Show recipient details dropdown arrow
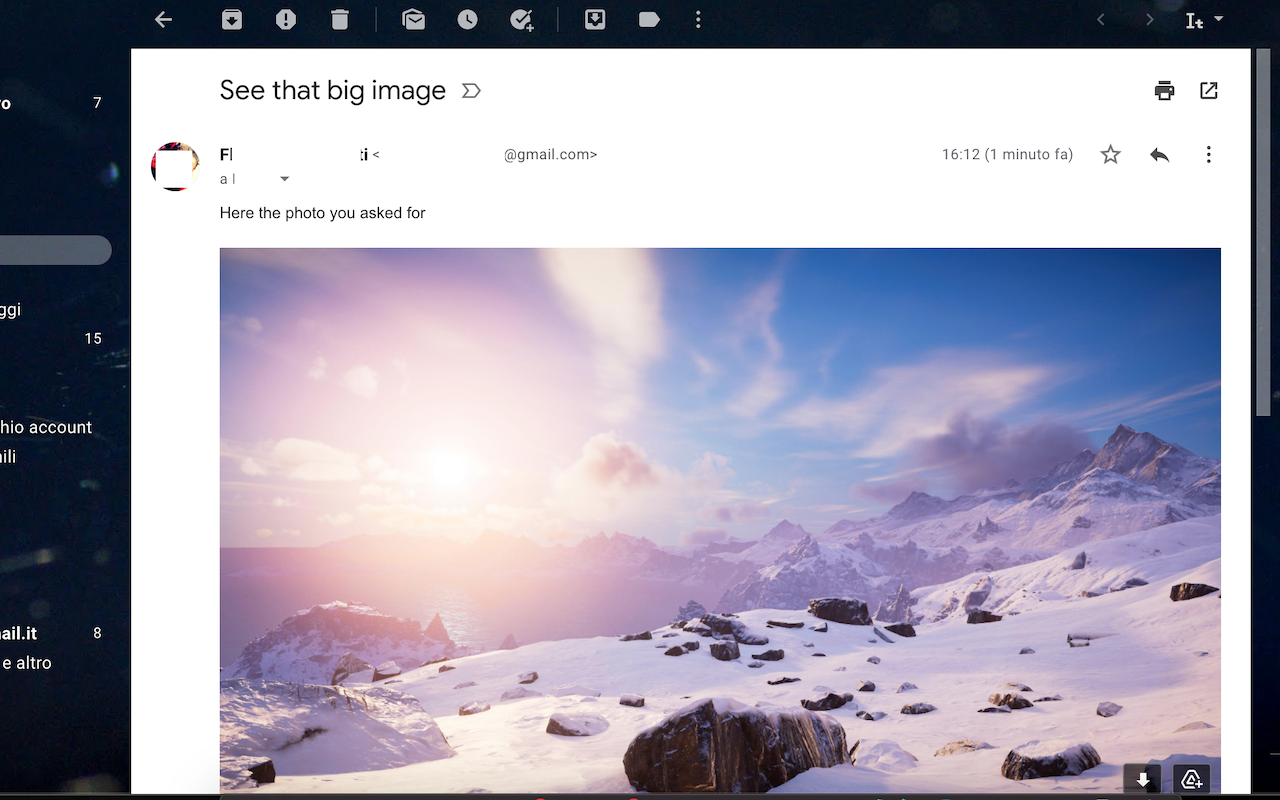This screenshot has height=800, width=1280. 284,179
